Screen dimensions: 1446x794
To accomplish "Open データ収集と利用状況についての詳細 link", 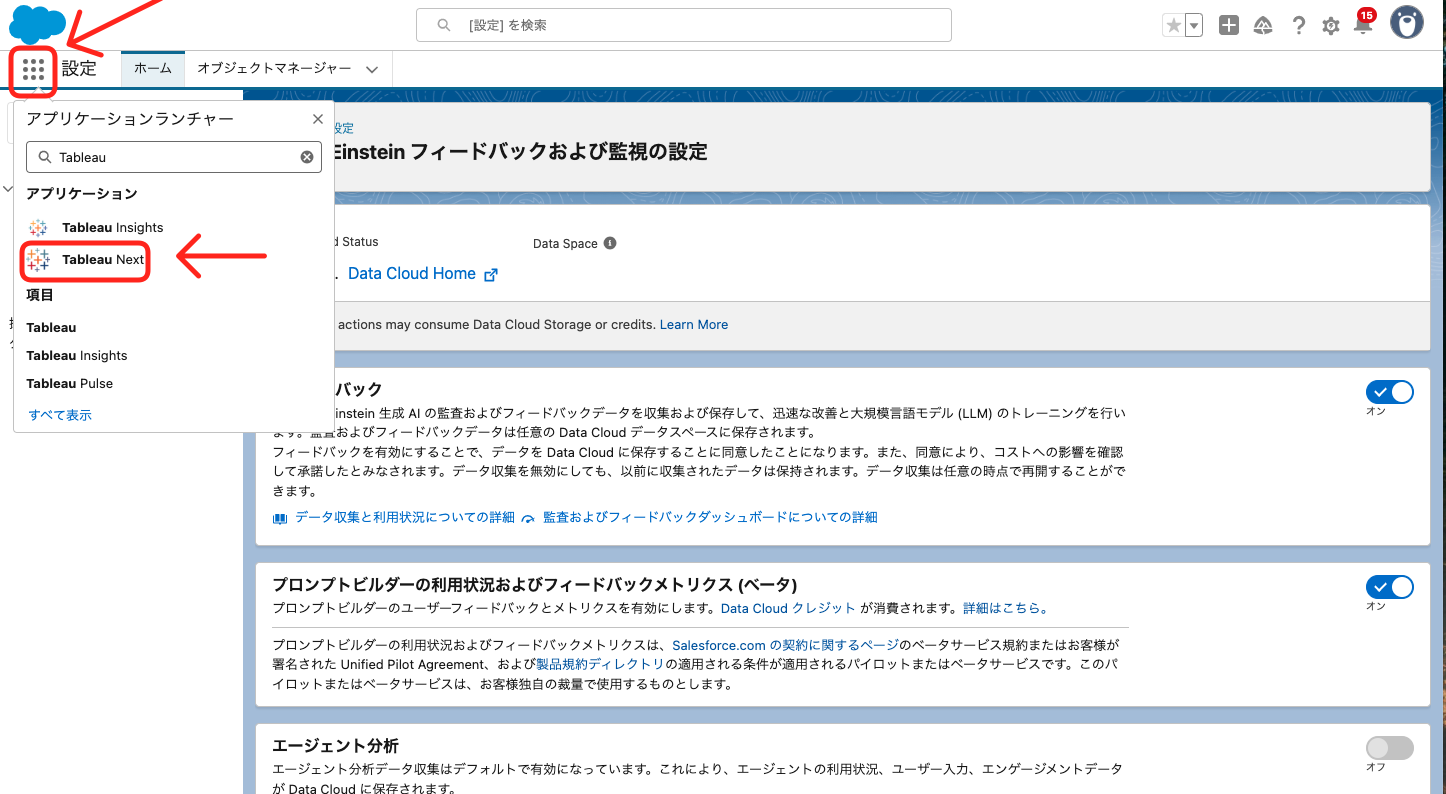I will (x=404, y=517).
